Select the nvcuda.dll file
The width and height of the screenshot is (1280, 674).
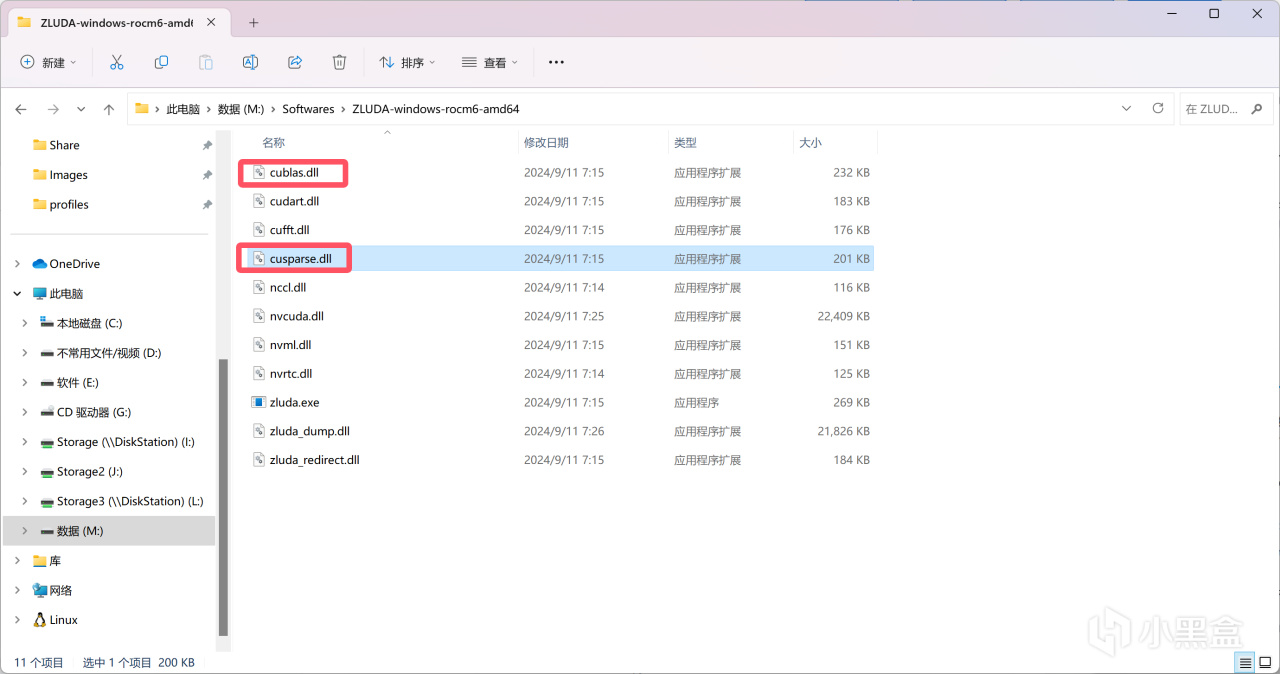click(x=297, y=316)
